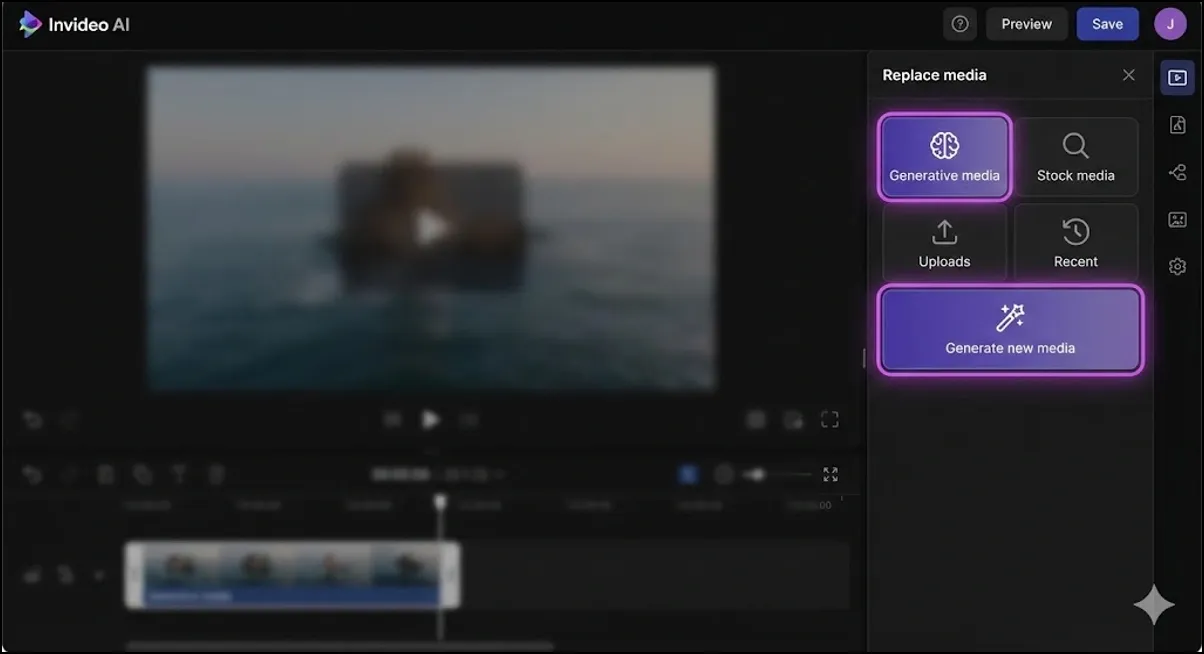Select the Generative media option
This screenshot has height=654, width=1204.
tap(944, 157)
